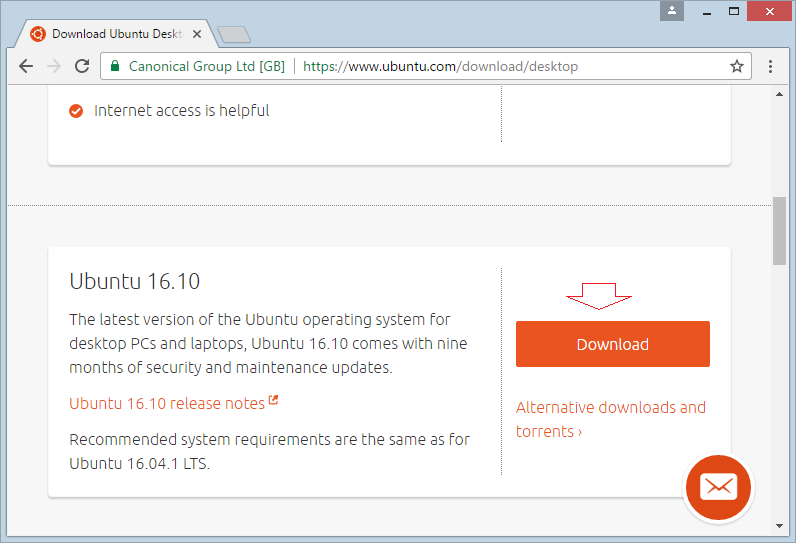Bookmark this page with the star icon
The height and width of the screenshot is (543, 796).
point(737,66)
